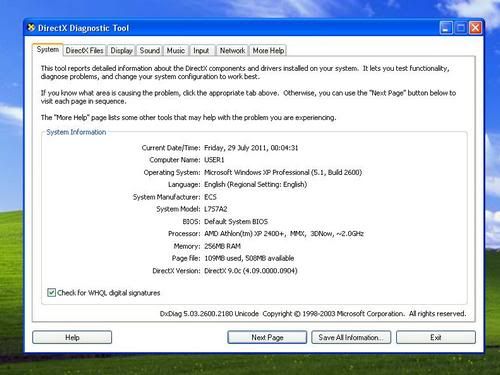Click the system model value L7S7A2

(x=216, y=209)
